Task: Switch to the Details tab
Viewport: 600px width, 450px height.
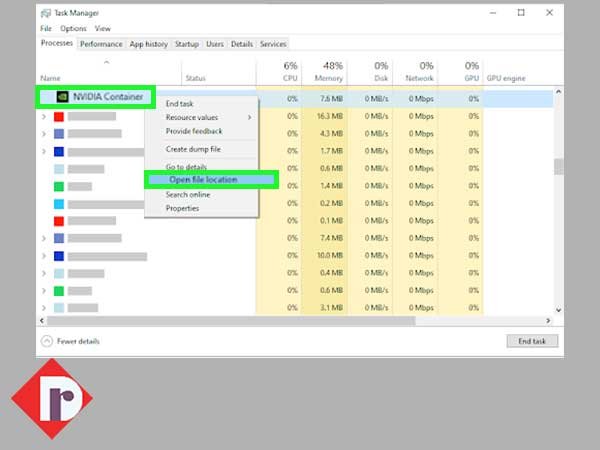Action: (x=242, y=44)
